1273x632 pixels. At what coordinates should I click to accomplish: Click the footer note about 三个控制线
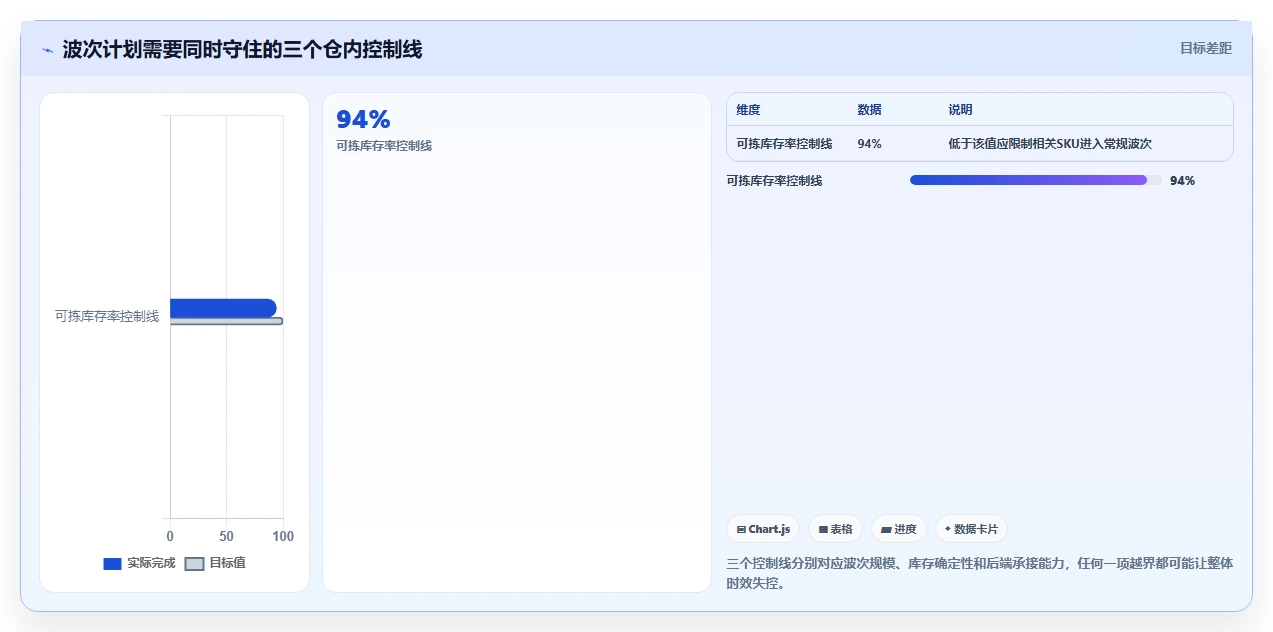[979, 573]
